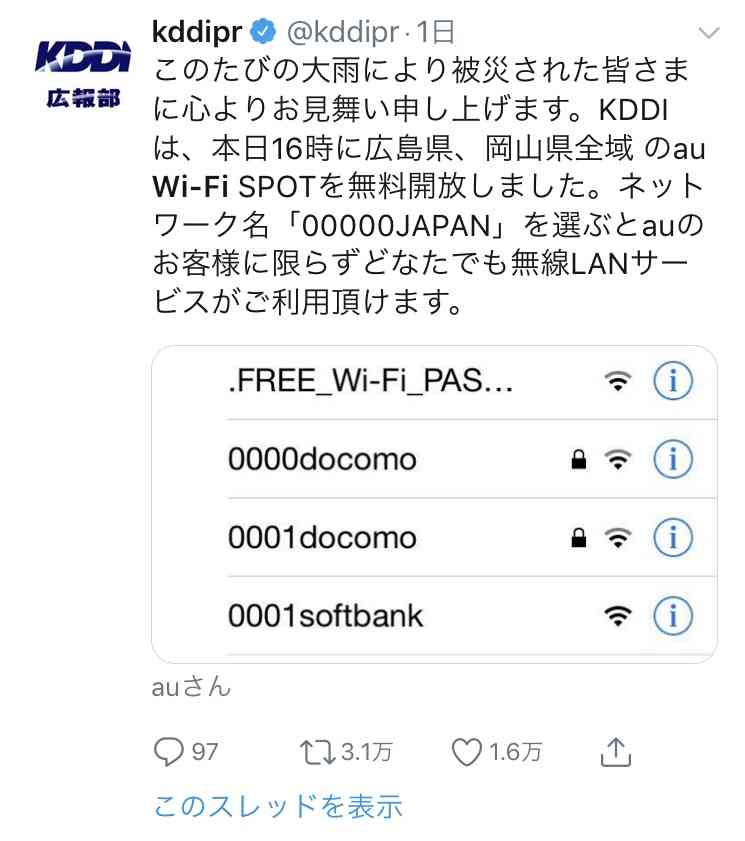Open the KDDI 広報部 profile avatar
Image resolution: width=745 pixels, height=841 pixels.
83,72
